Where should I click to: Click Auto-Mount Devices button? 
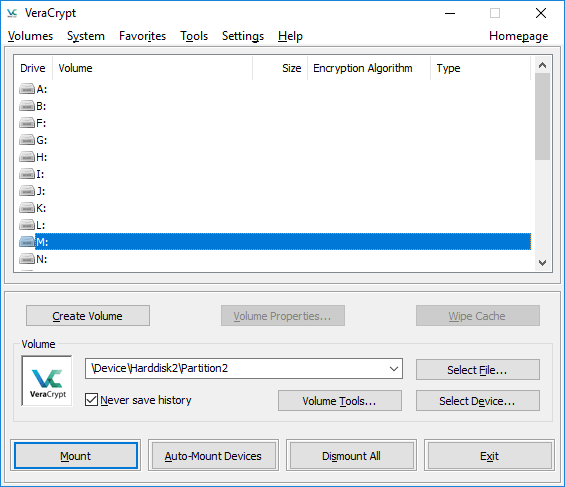tap(213, 456)
